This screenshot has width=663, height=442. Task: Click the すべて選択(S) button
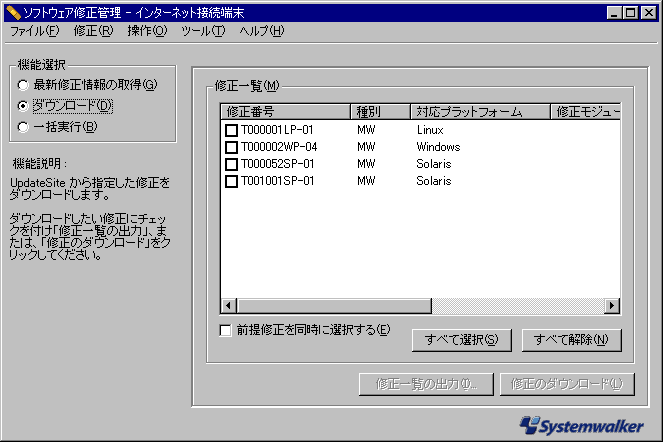[x=462, y=340]
